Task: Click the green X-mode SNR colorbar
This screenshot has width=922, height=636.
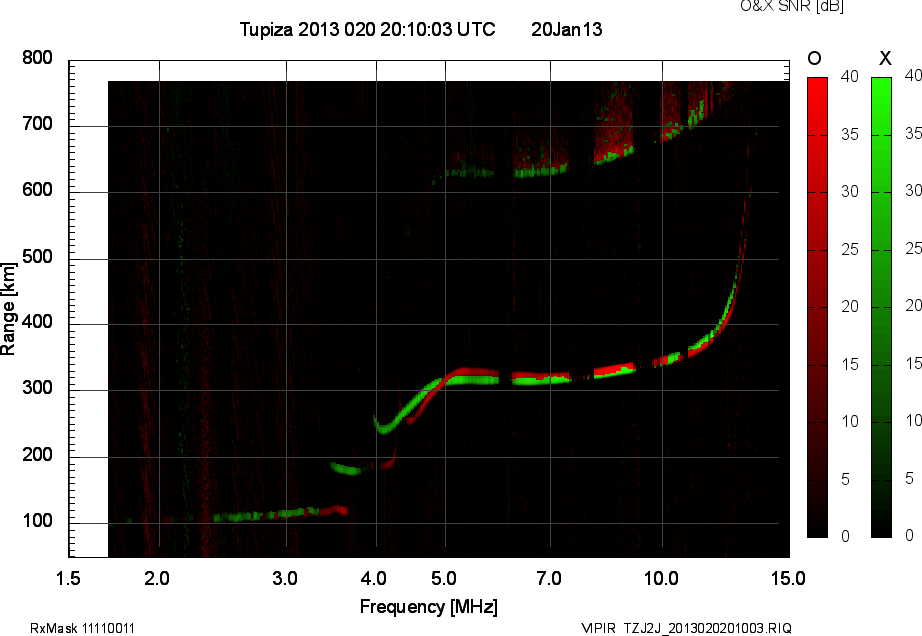Action: [881, 307]
